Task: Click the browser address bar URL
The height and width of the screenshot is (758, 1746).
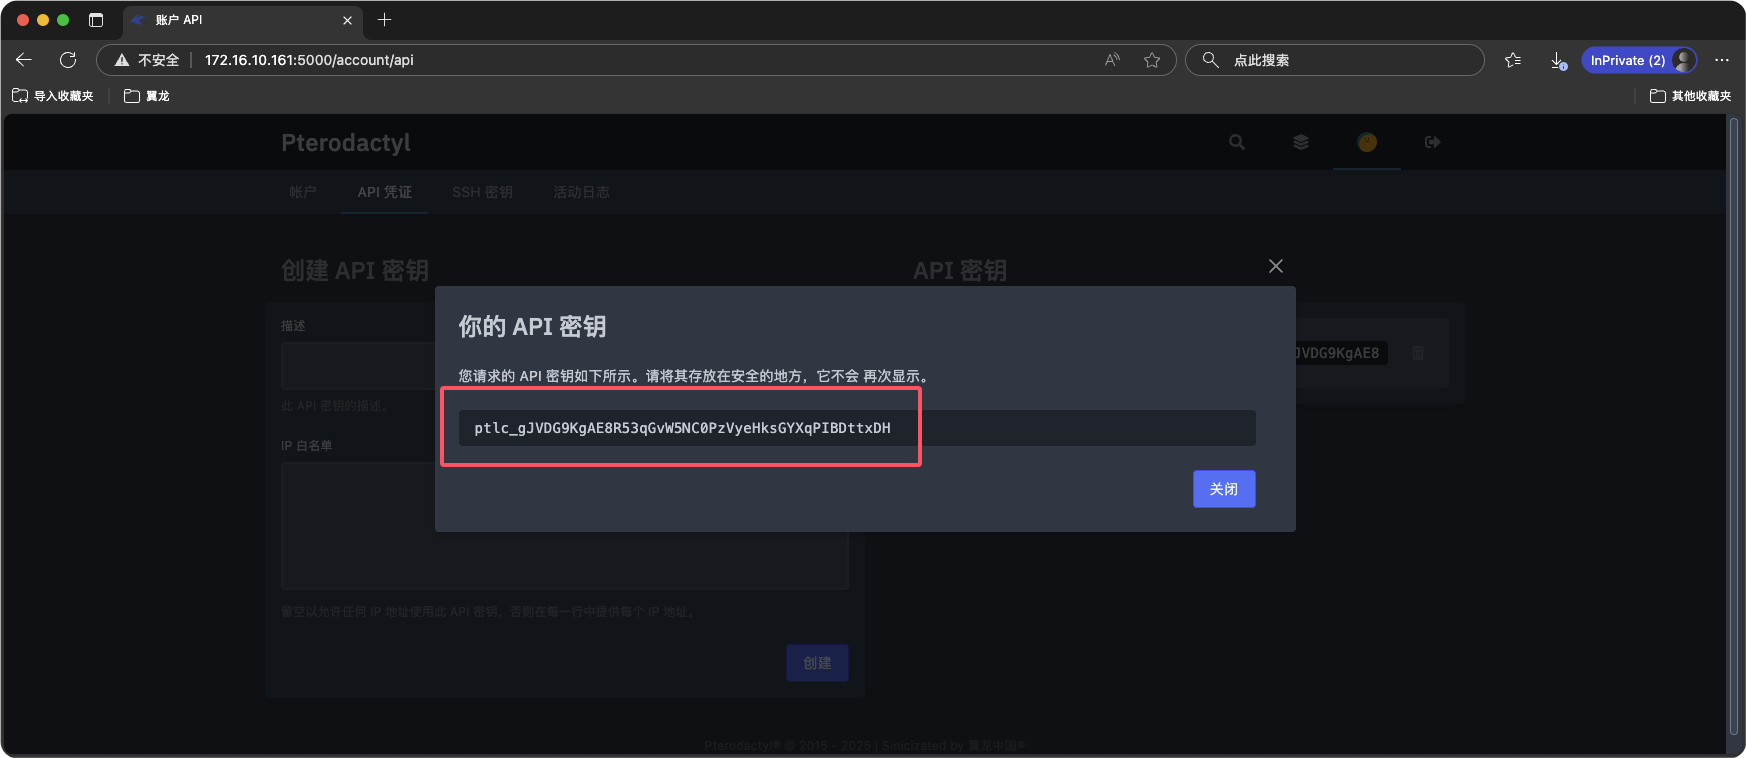Action: [309, 60]
